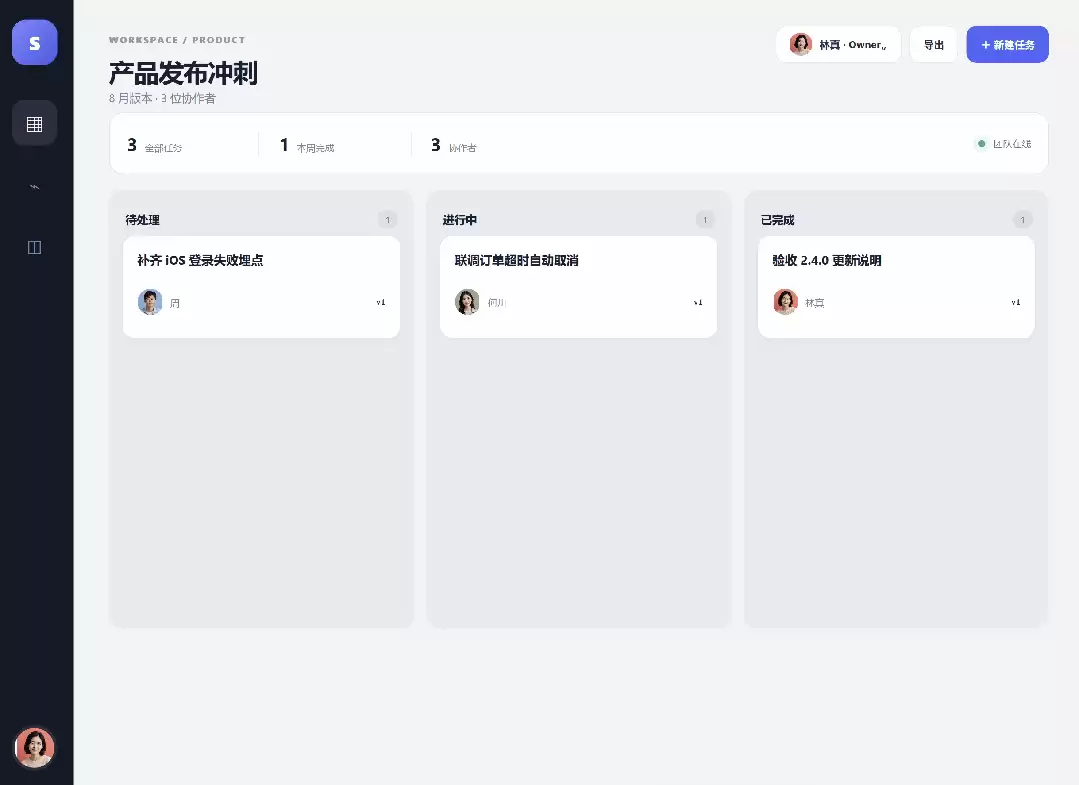
Task: Open the 联调订单超时自动取消 task card
Action: (579, 287)
